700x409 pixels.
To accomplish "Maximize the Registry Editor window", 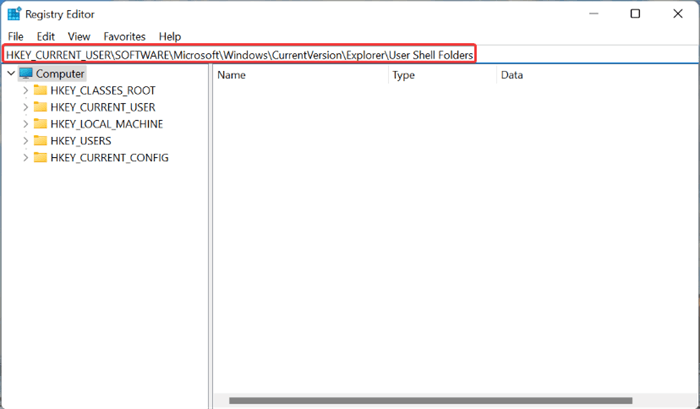I will 635,14.
